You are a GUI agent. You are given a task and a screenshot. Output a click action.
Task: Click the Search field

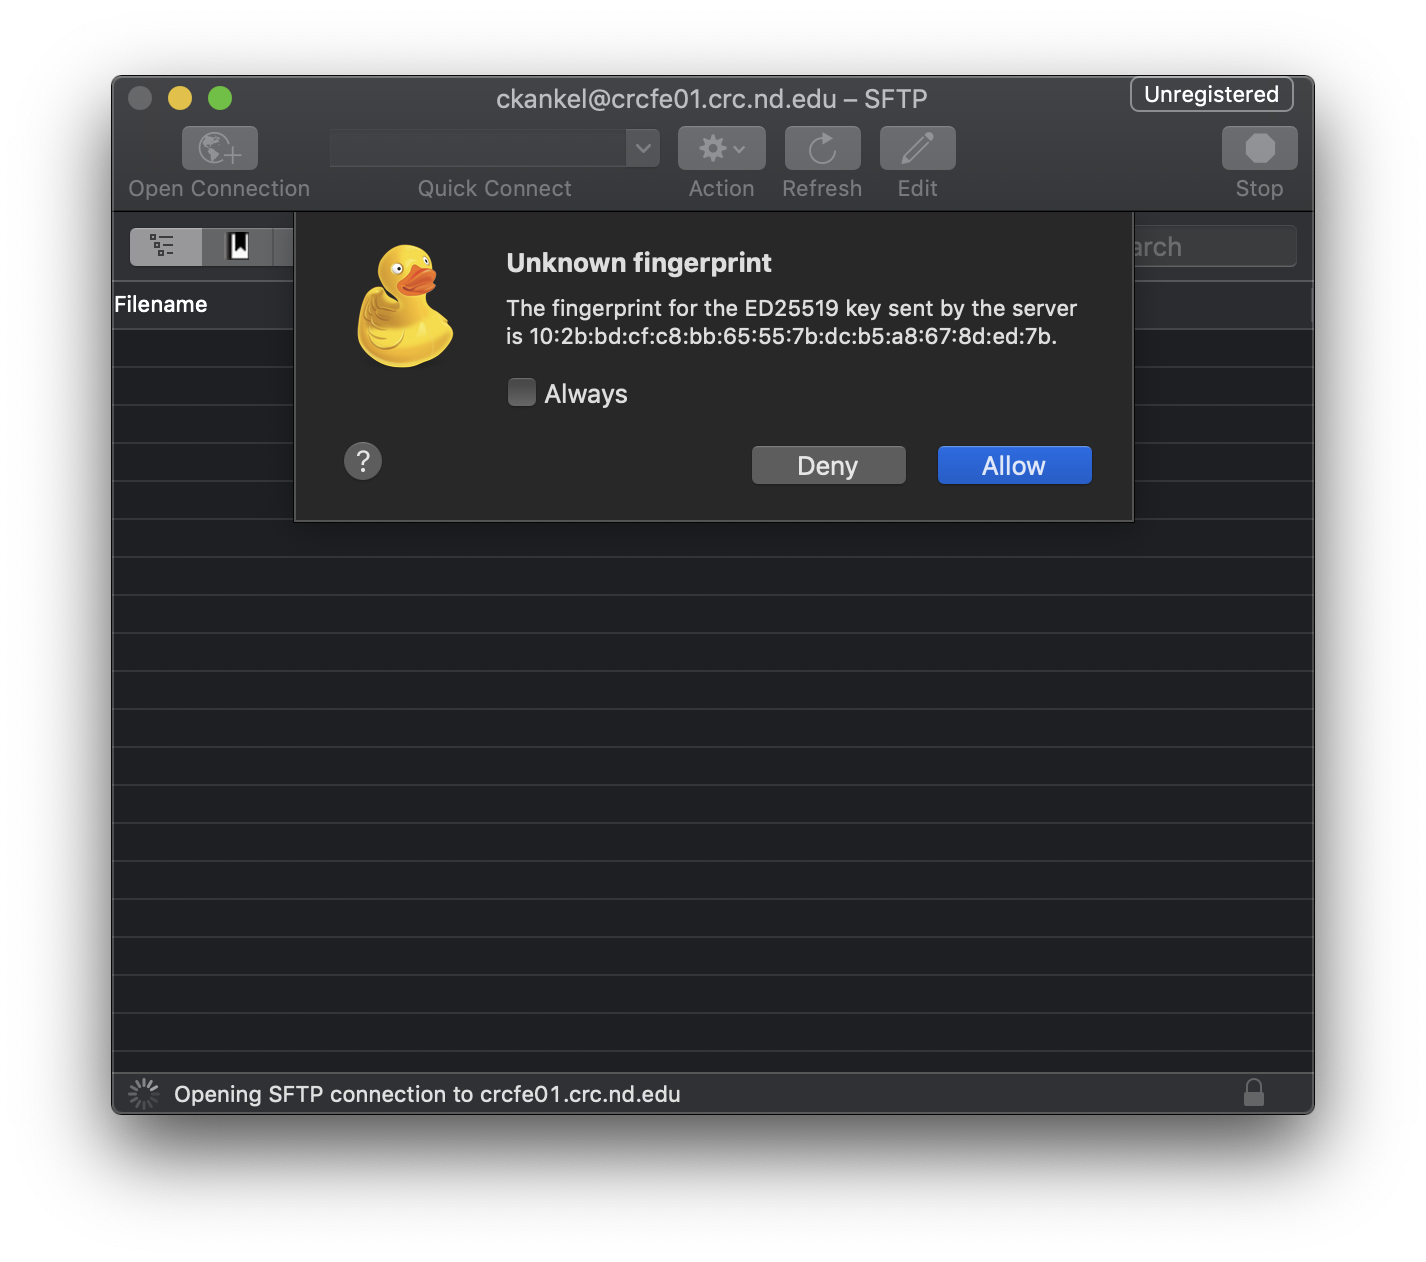[x=1214, y=246]
